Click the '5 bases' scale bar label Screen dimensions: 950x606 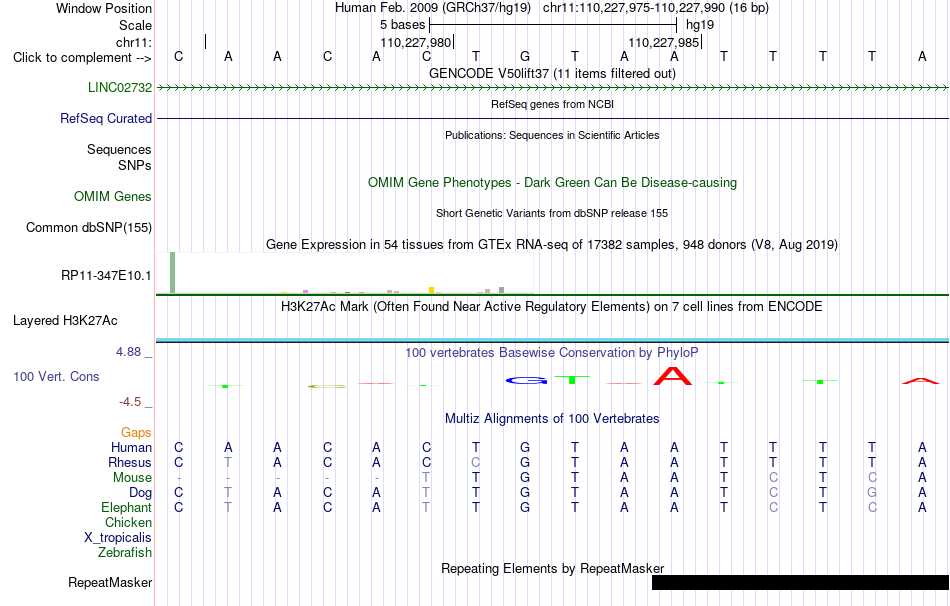pos(403,25)
